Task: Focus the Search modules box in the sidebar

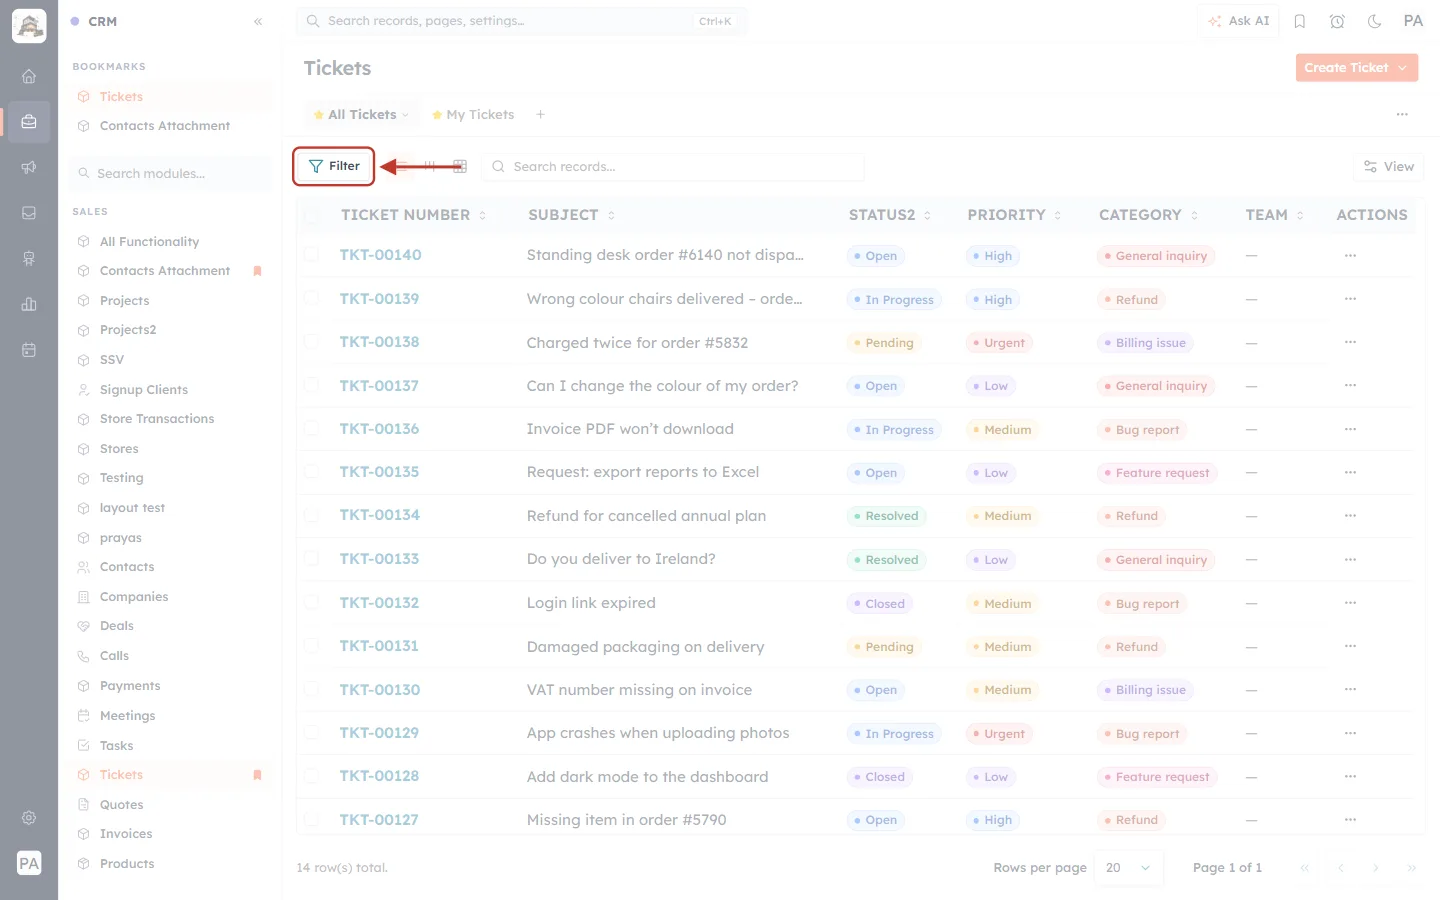Action: point(171,173)
